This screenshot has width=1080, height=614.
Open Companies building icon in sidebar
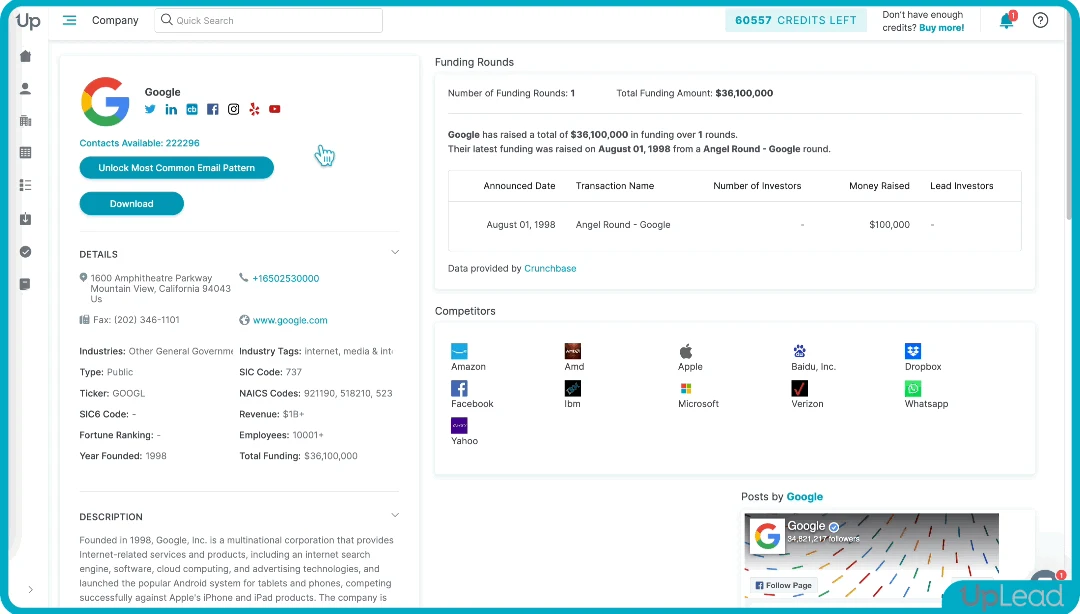25,121
